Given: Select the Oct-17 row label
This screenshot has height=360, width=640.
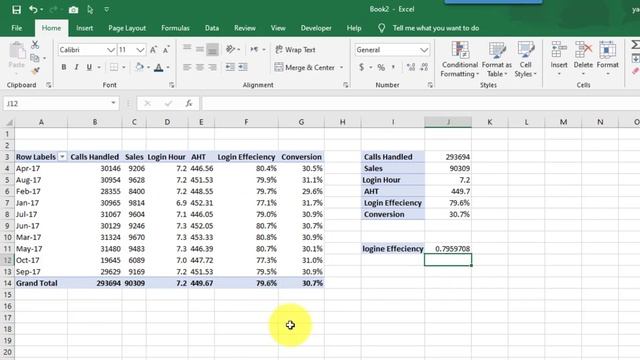Looking at the screenshot, I should 41,260.
